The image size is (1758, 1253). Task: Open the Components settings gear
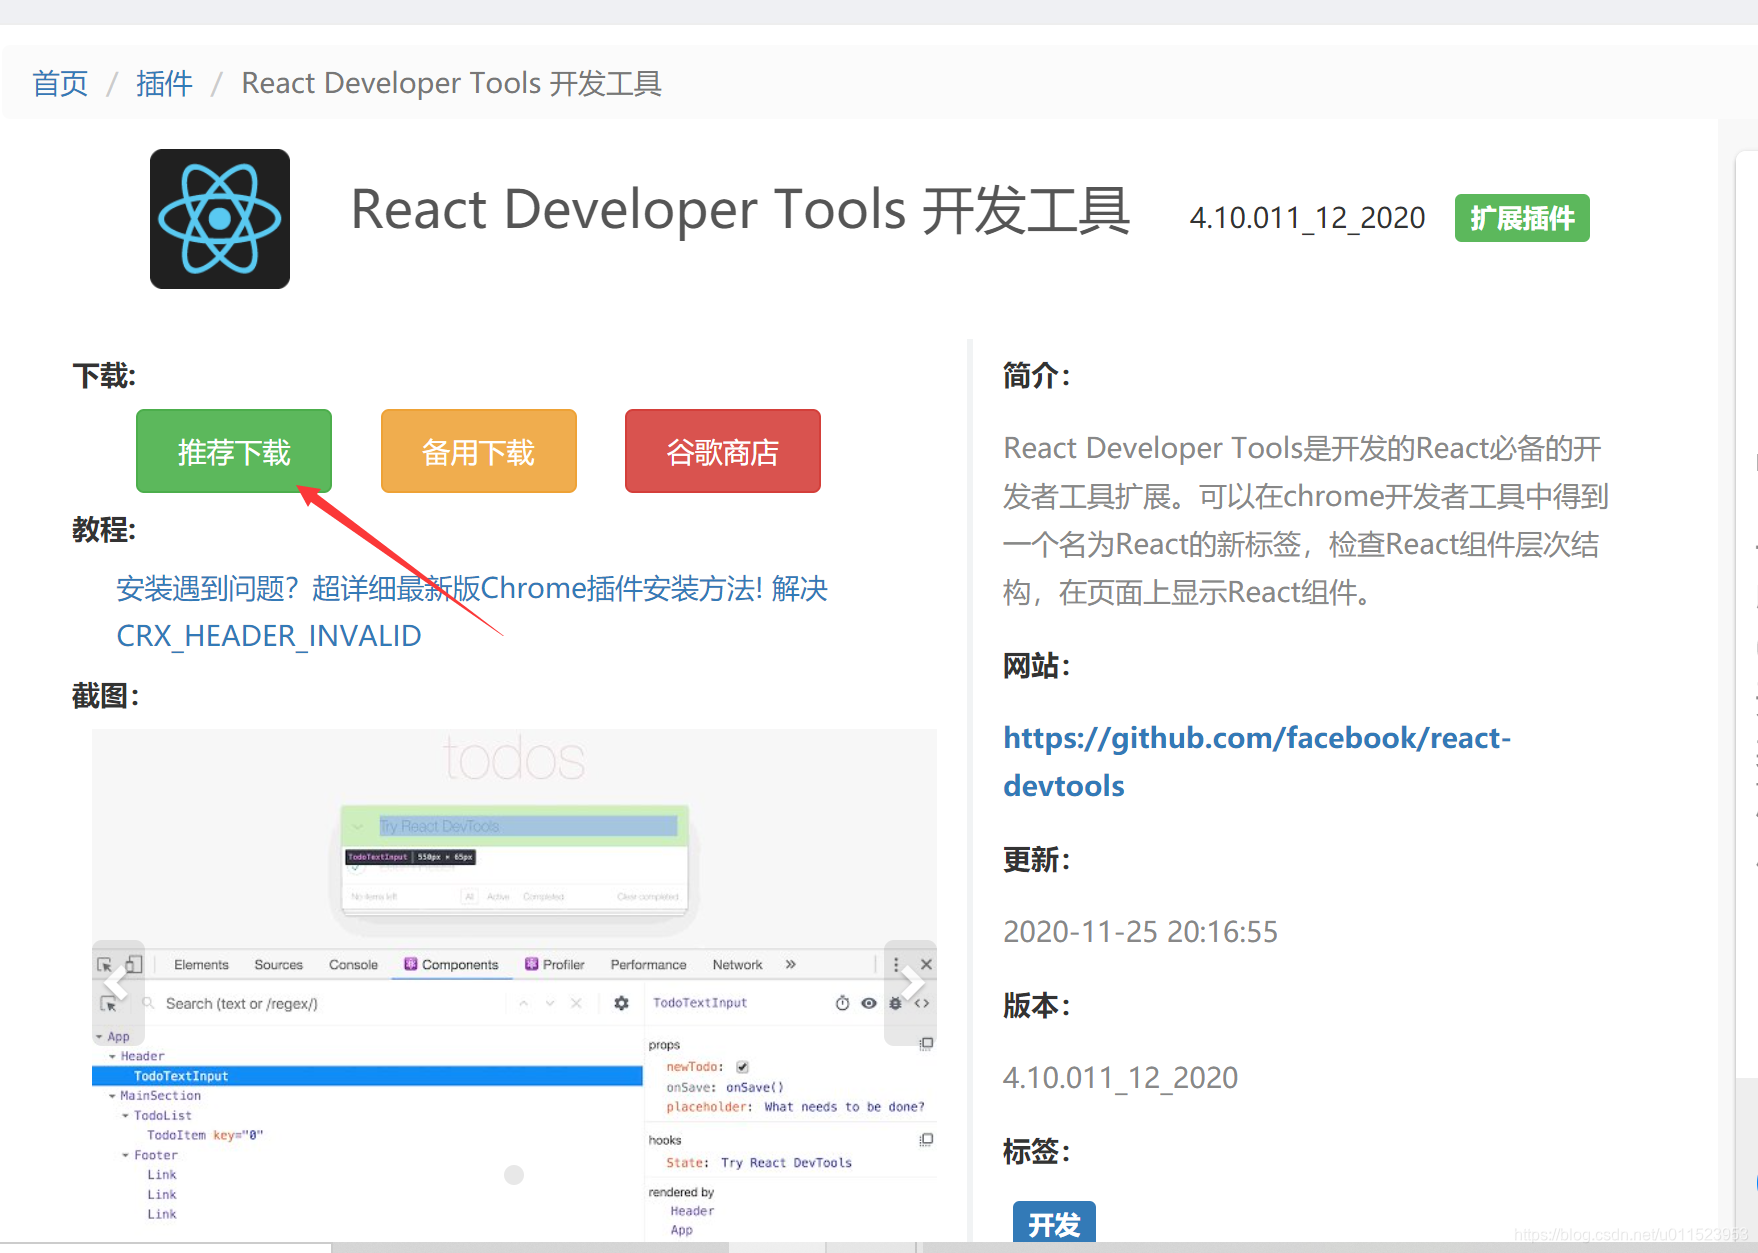coord(621,1003)
